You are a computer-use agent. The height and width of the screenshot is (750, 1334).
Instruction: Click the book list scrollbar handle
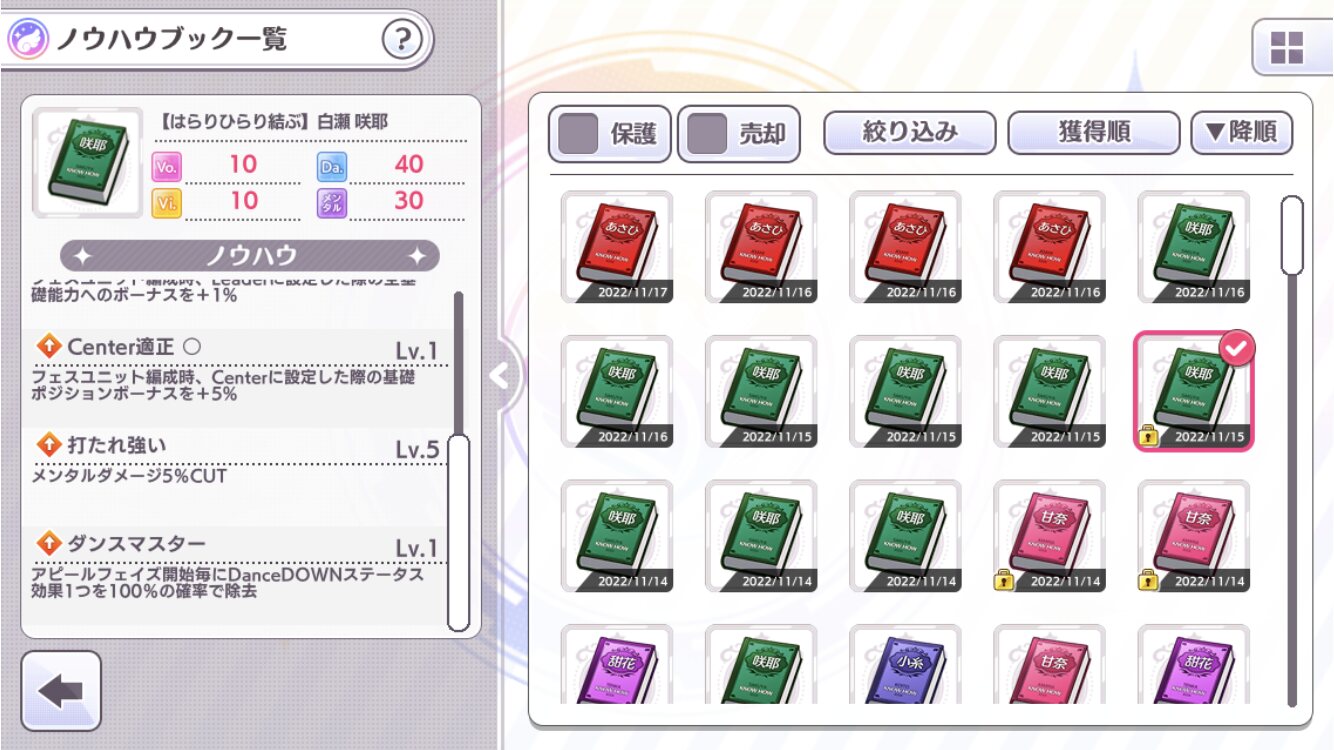1292,235
